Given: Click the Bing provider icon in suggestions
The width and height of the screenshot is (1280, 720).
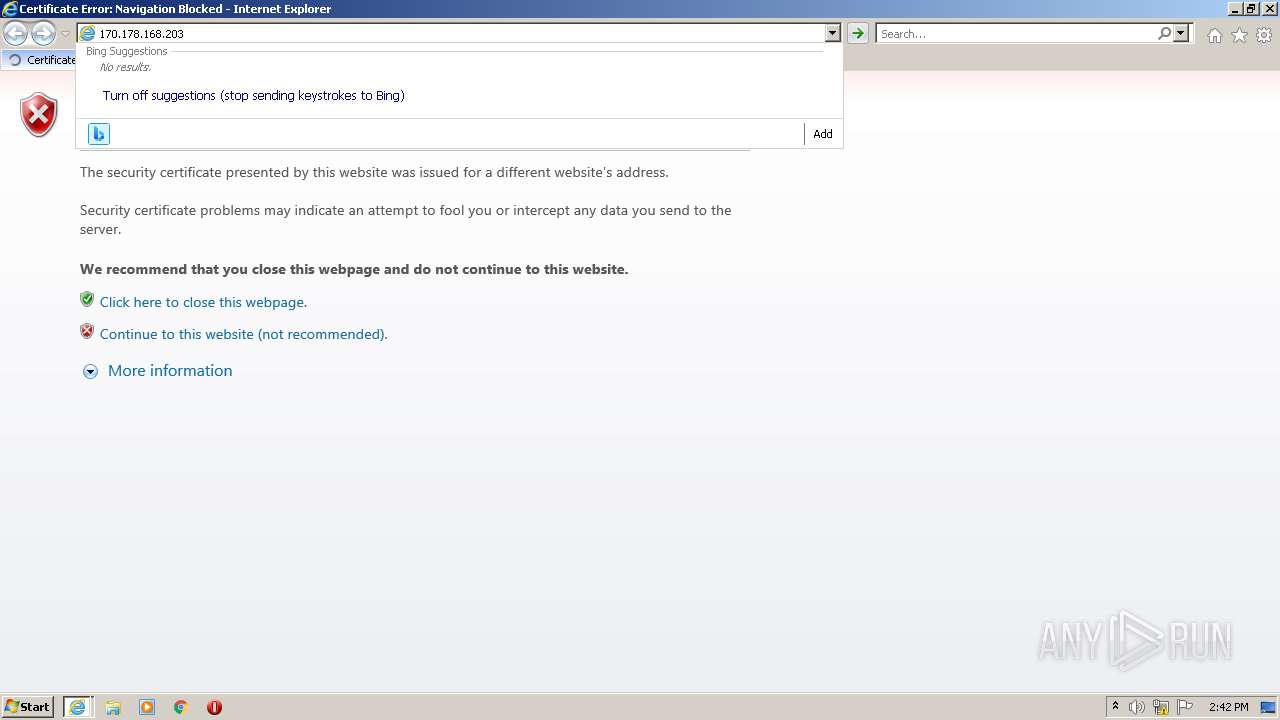Looking at the screenshot, I should [98, 134].
